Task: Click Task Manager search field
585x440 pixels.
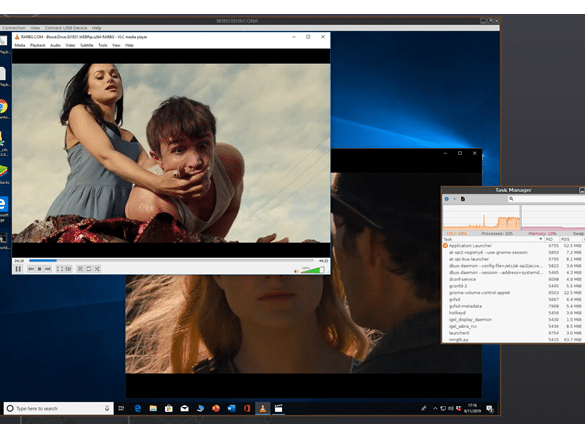Action: pos(546,199)
